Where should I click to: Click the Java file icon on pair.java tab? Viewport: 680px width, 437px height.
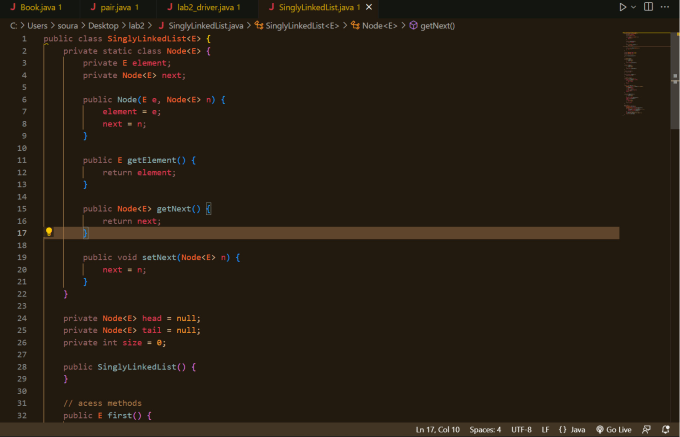[x=93, y=7]
